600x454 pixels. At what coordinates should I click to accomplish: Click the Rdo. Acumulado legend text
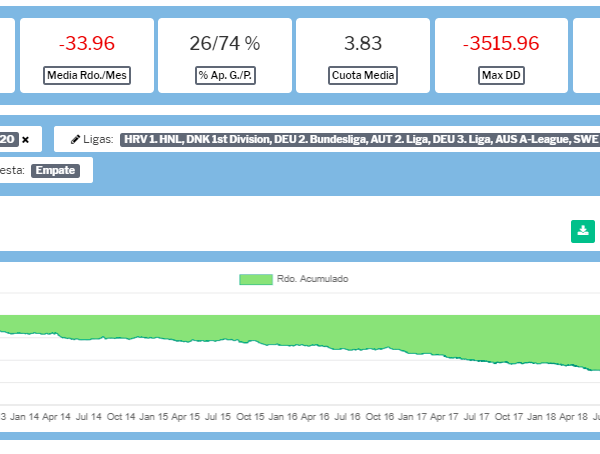point(313,279)
